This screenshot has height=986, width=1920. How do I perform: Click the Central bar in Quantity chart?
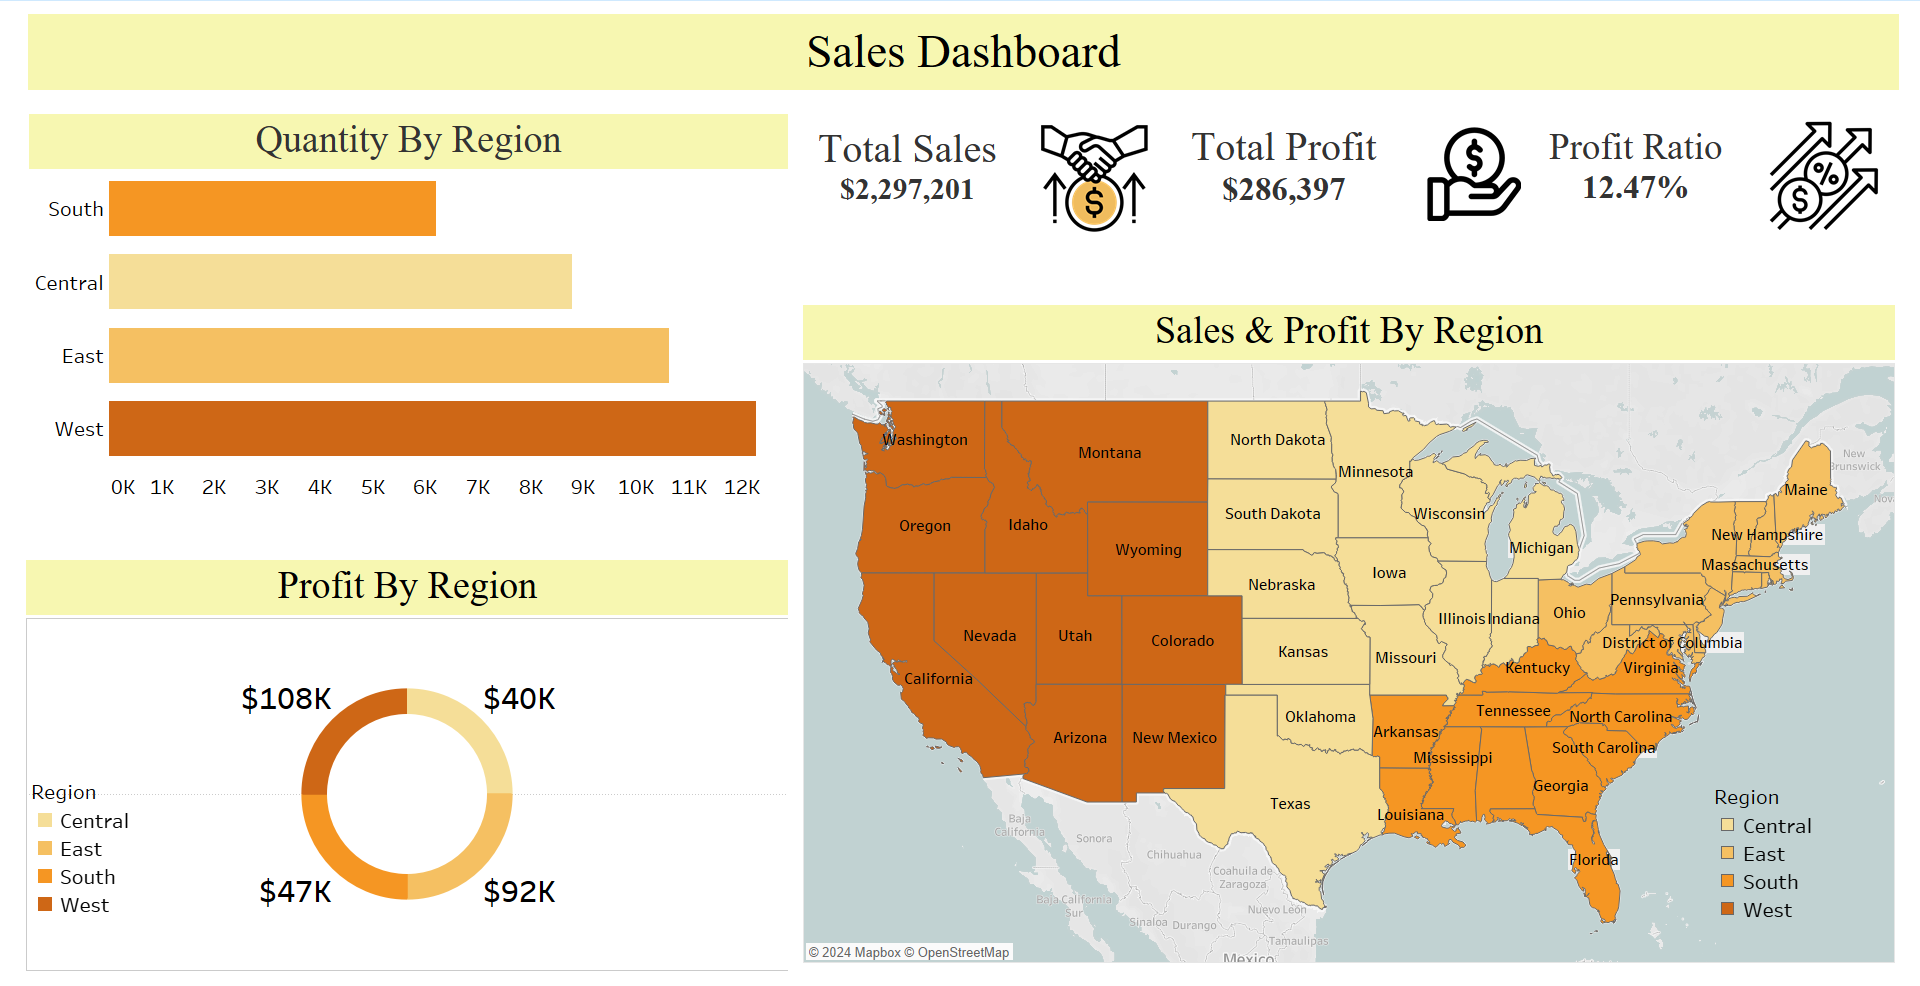point(340,281)
